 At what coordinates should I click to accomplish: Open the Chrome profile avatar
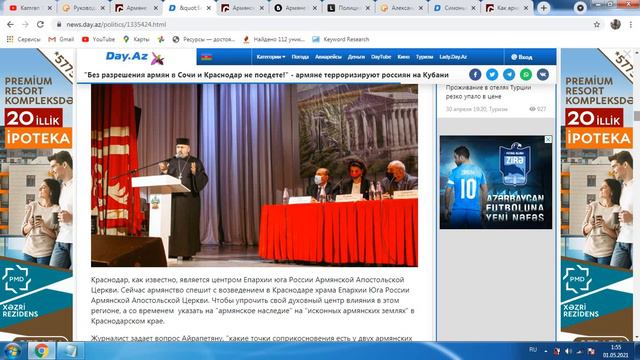tap(616, 24)
